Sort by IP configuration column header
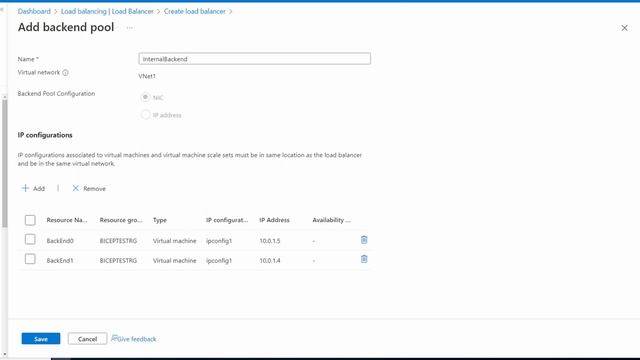The image size is (640, 360). pyautogui.click(x=227, y=220)
